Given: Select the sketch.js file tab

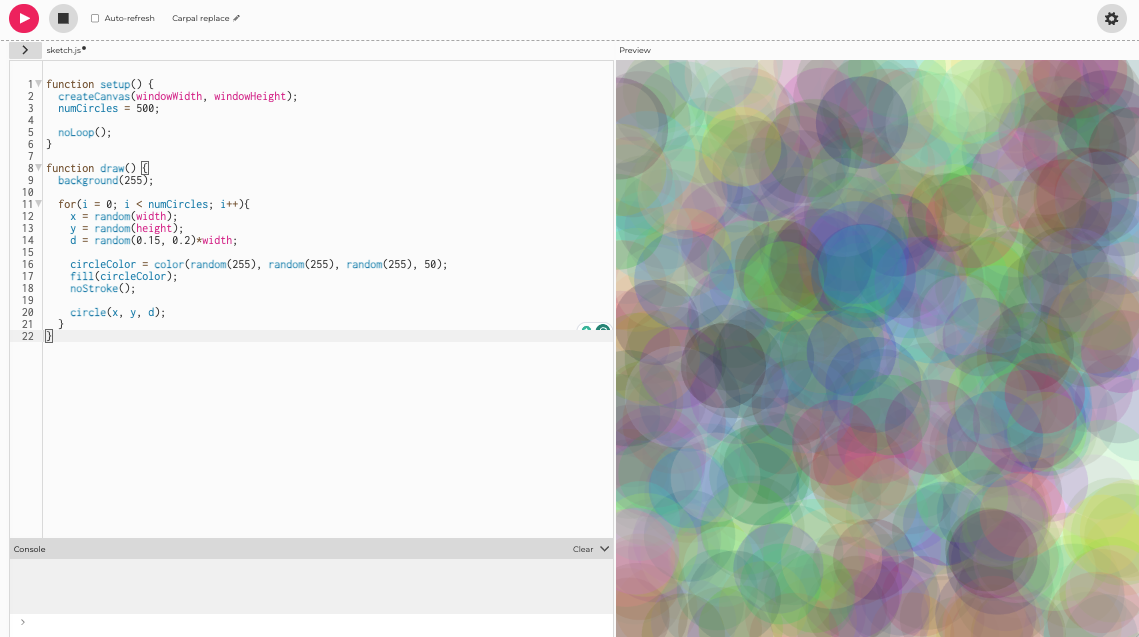Looking at the screenshot, I should (62, 48).
